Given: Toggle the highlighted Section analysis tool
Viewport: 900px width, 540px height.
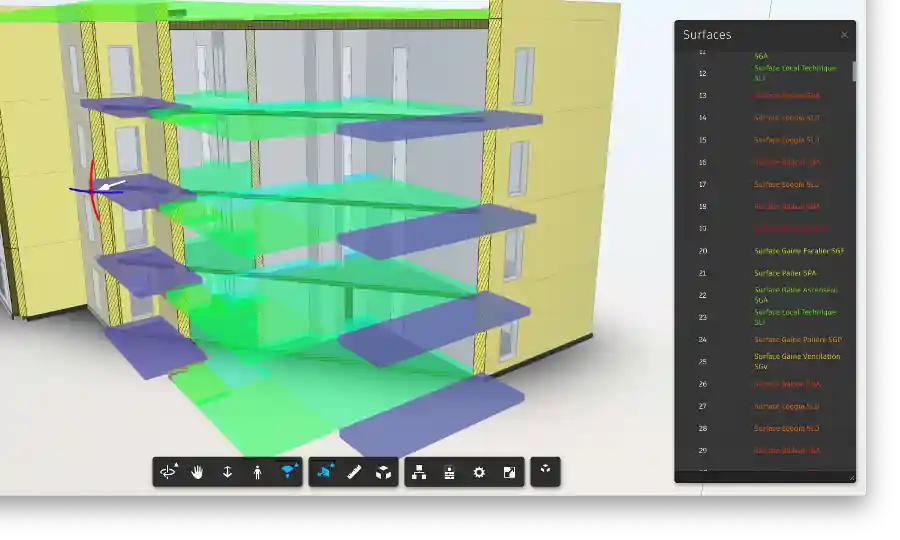Looking at the screenshot, I should point(324,472).
